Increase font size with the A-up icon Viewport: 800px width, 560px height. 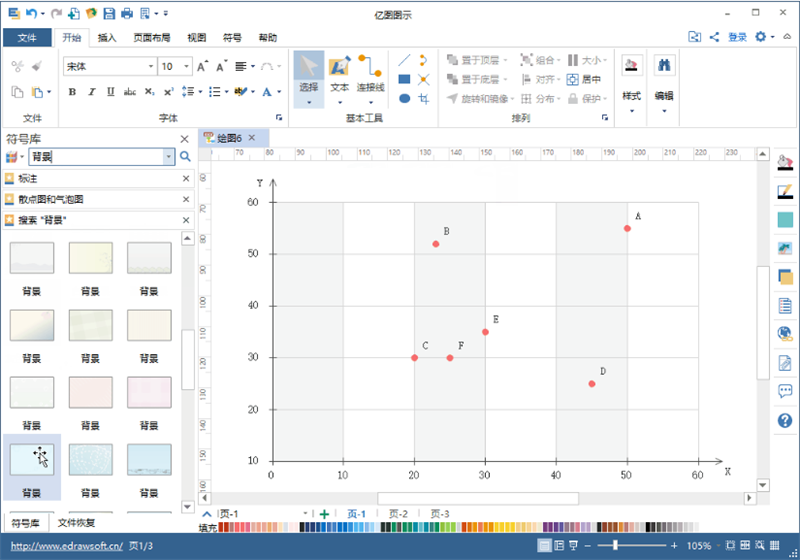tap(203, 66)
